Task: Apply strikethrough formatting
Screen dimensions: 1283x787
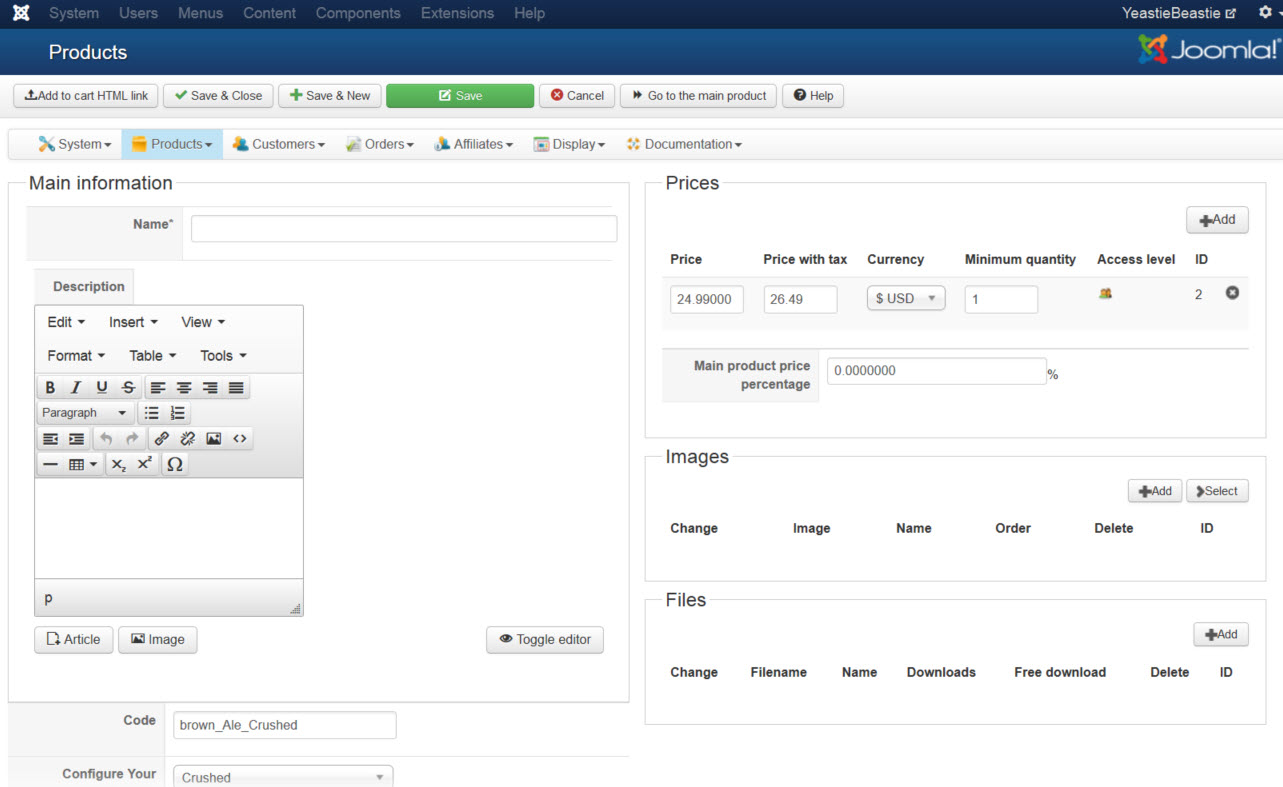Action: (x=128, y=388)
